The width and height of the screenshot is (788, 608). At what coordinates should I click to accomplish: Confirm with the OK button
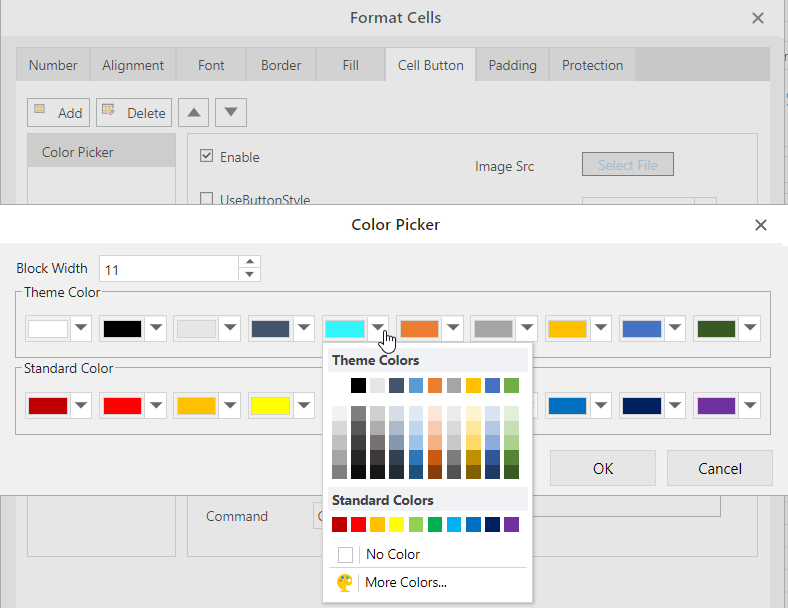point(602,468)
